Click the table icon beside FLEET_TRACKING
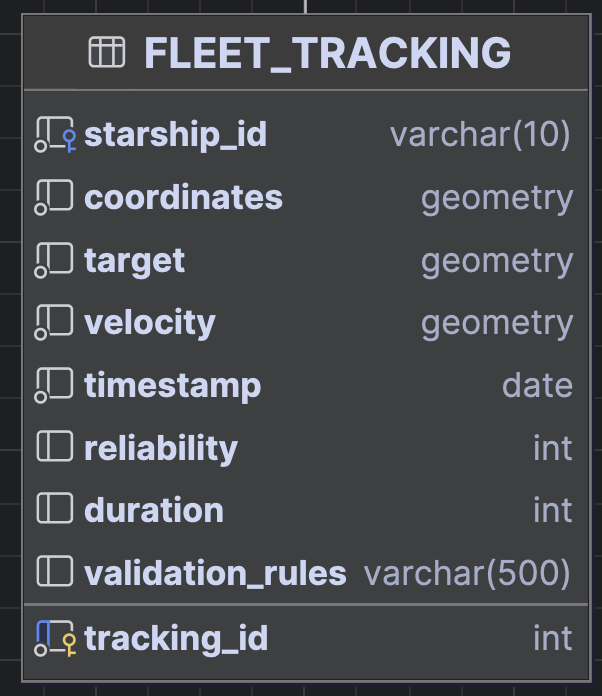Image resolution: width=602 pixels, height=696 pixels. (x=107, y=52)
